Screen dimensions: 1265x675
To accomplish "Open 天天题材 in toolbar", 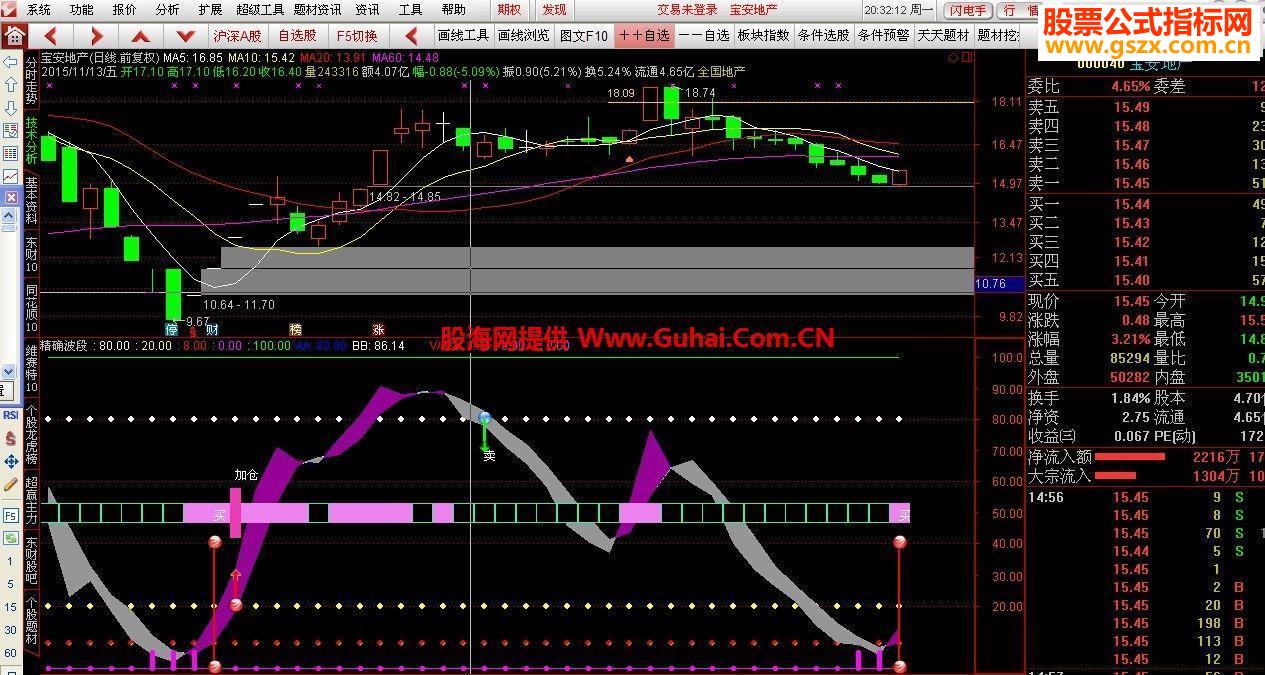I will tap(943, 35).
